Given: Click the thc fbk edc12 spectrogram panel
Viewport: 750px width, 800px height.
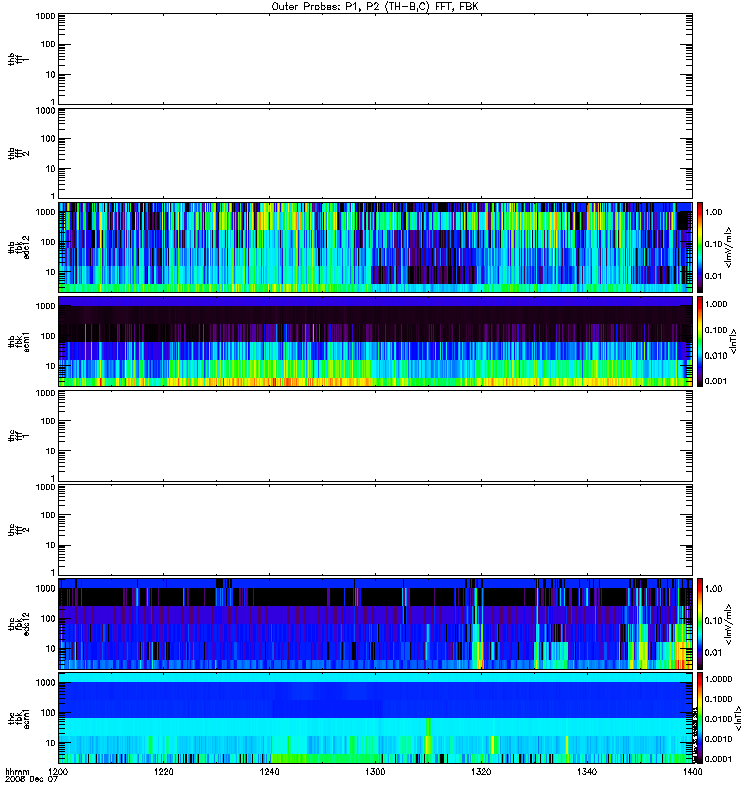Looking at the screenshot, I should coord(375,624).
